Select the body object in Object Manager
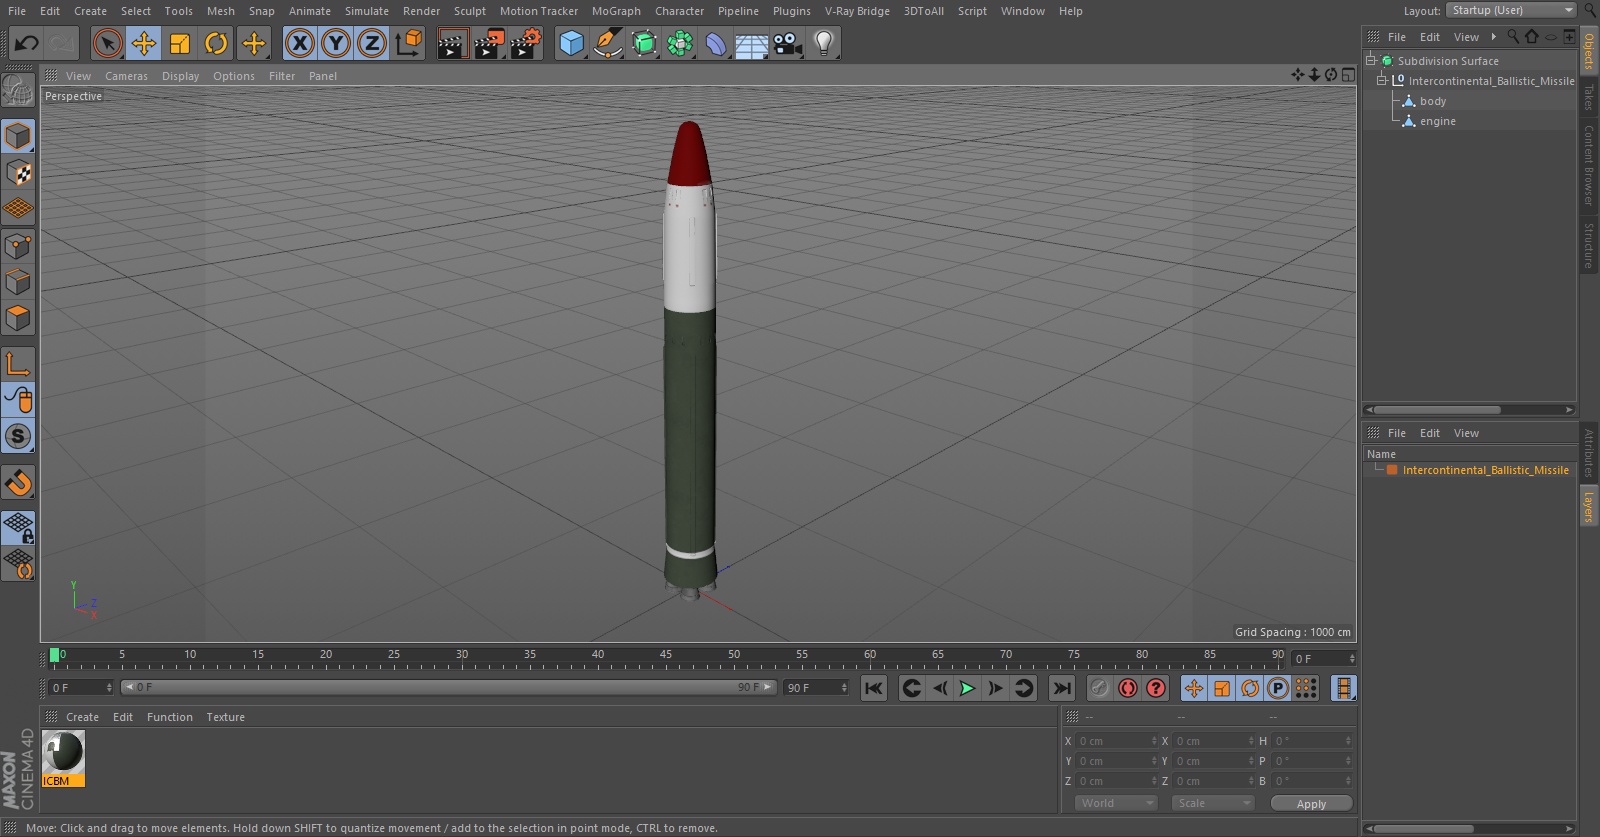Image resolution: width=1600 pixels, height=837 pixels. click(x=1433, y=101)
